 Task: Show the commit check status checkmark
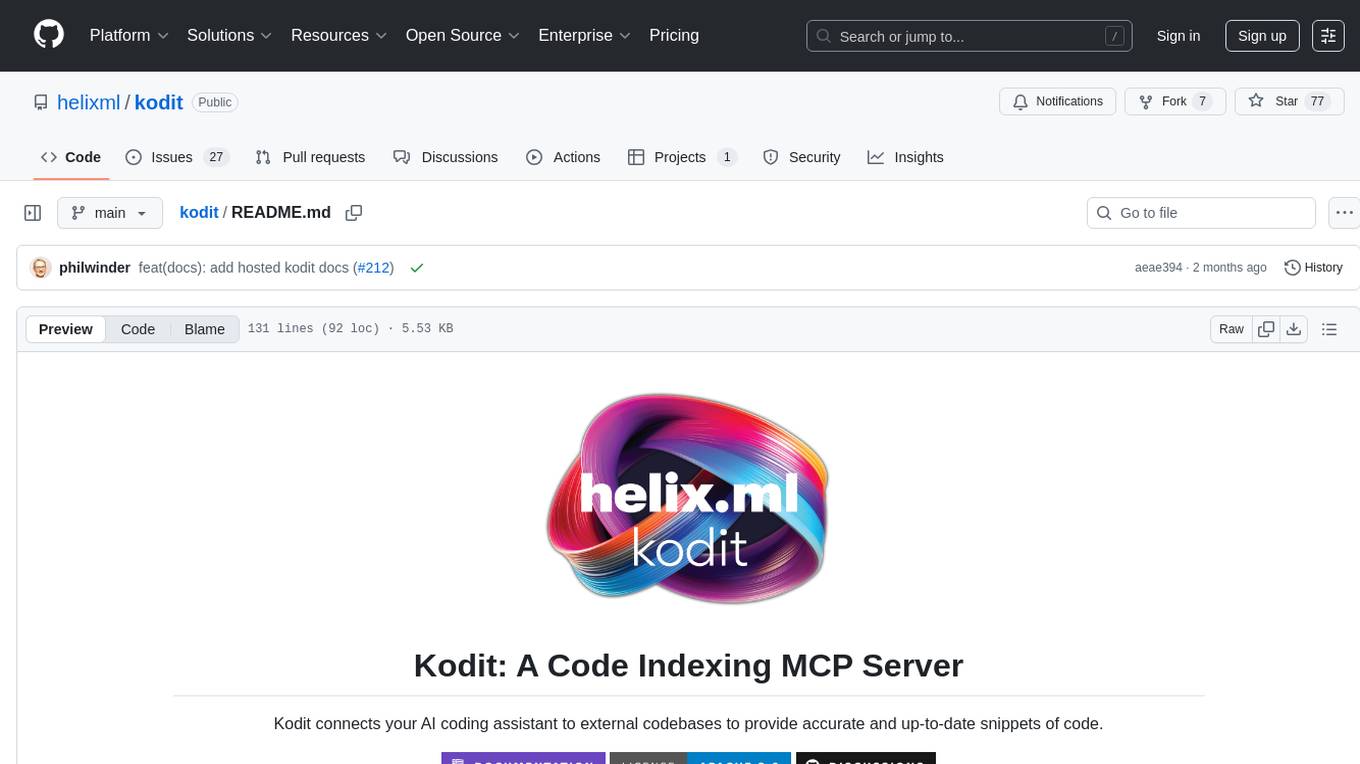click(x=416, y=268)
